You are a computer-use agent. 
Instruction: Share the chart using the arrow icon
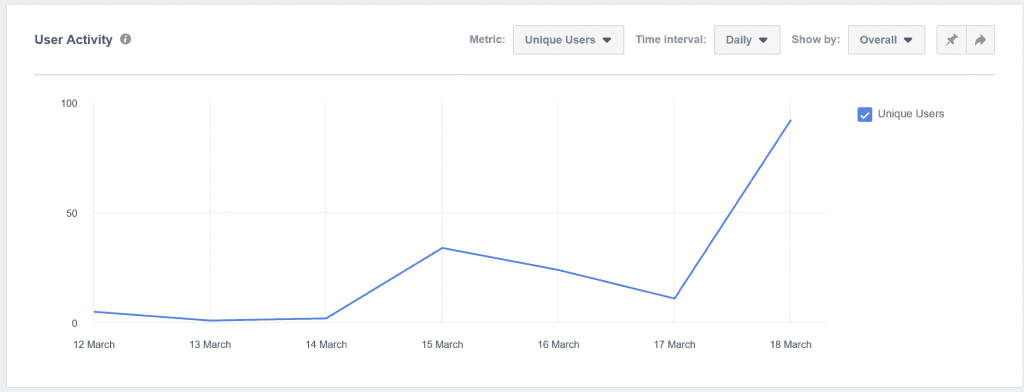980,40
